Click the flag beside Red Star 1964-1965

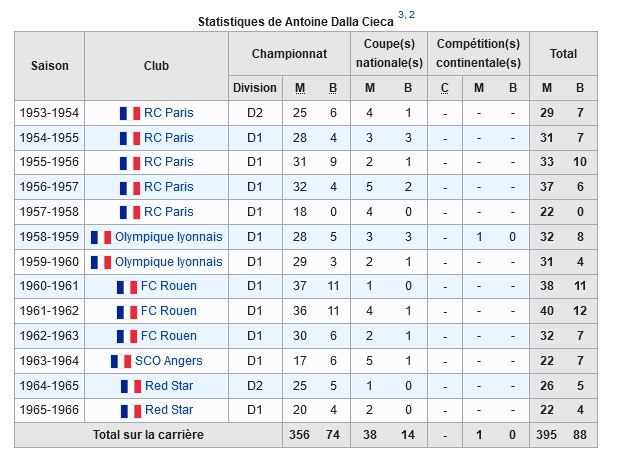click(x=131, y=386)
